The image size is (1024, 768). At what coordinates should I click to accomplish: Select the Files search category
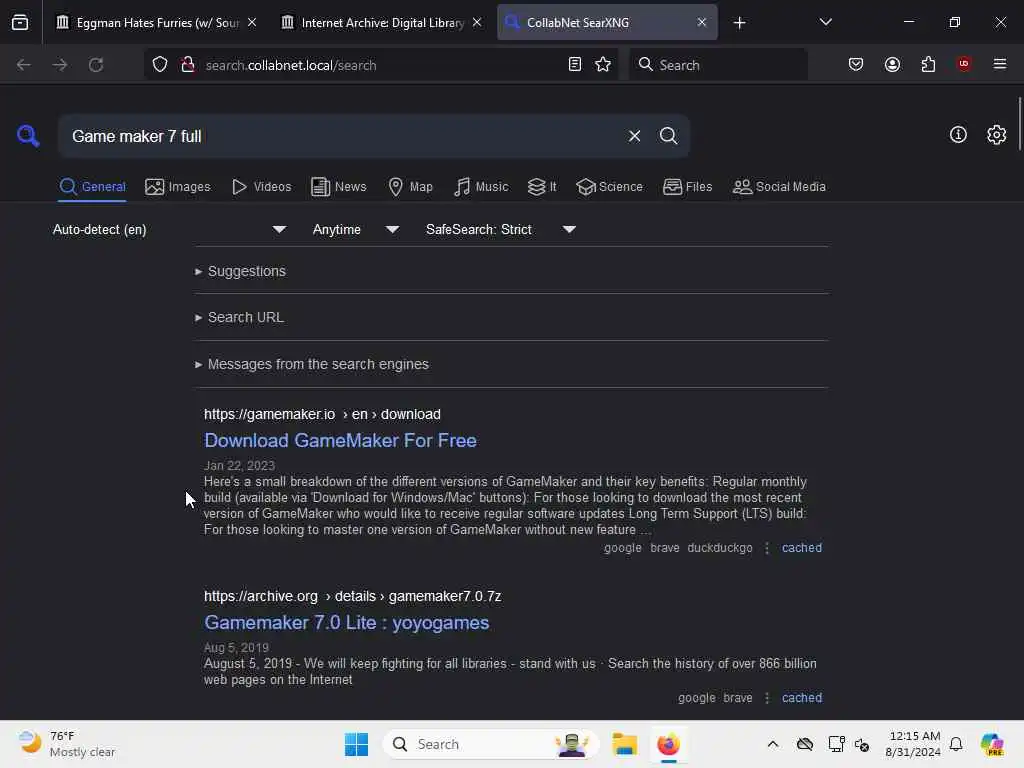tap(687, 187)
